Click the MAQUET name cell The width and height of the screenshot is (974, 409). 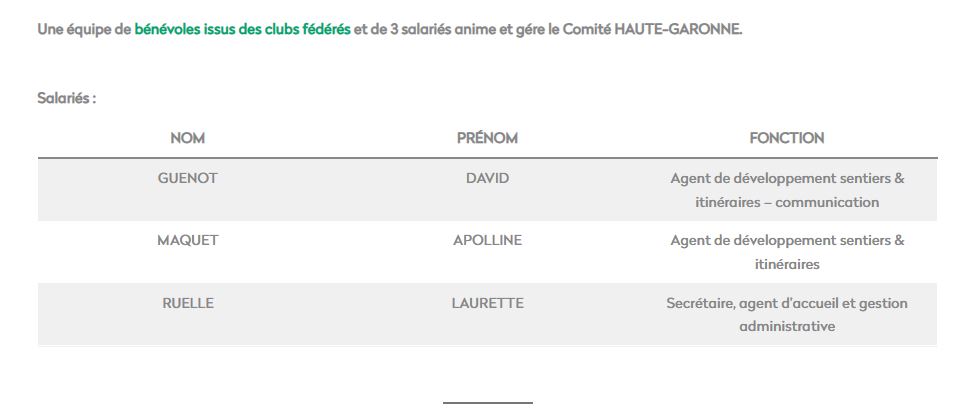coord(188,241)
